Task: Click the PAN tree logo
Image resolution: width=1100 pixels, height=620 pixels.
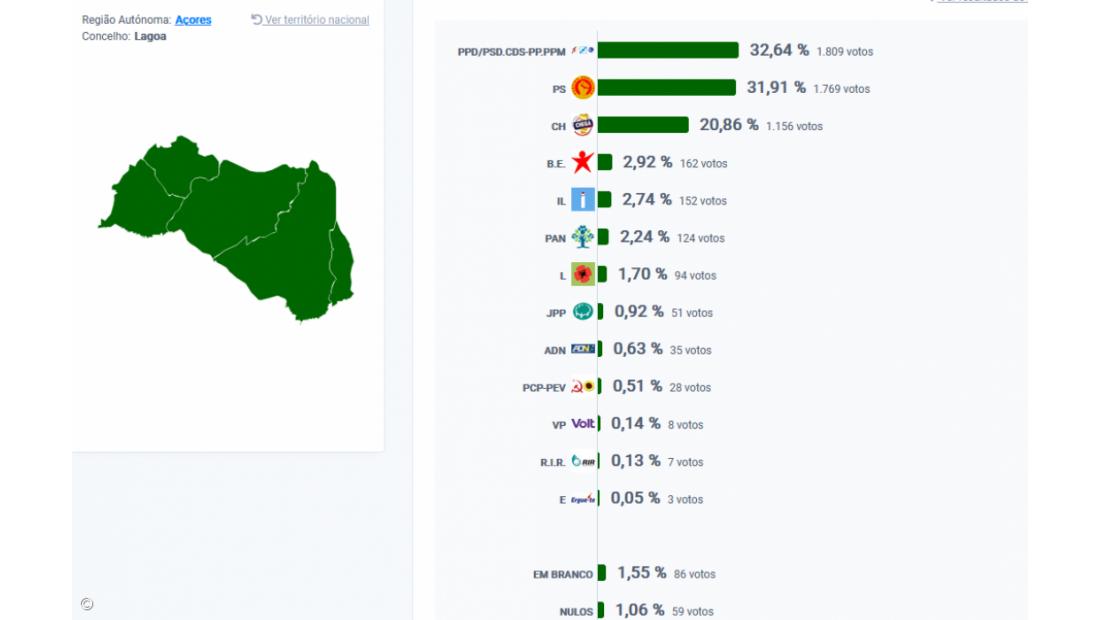Action: (583, 237)
